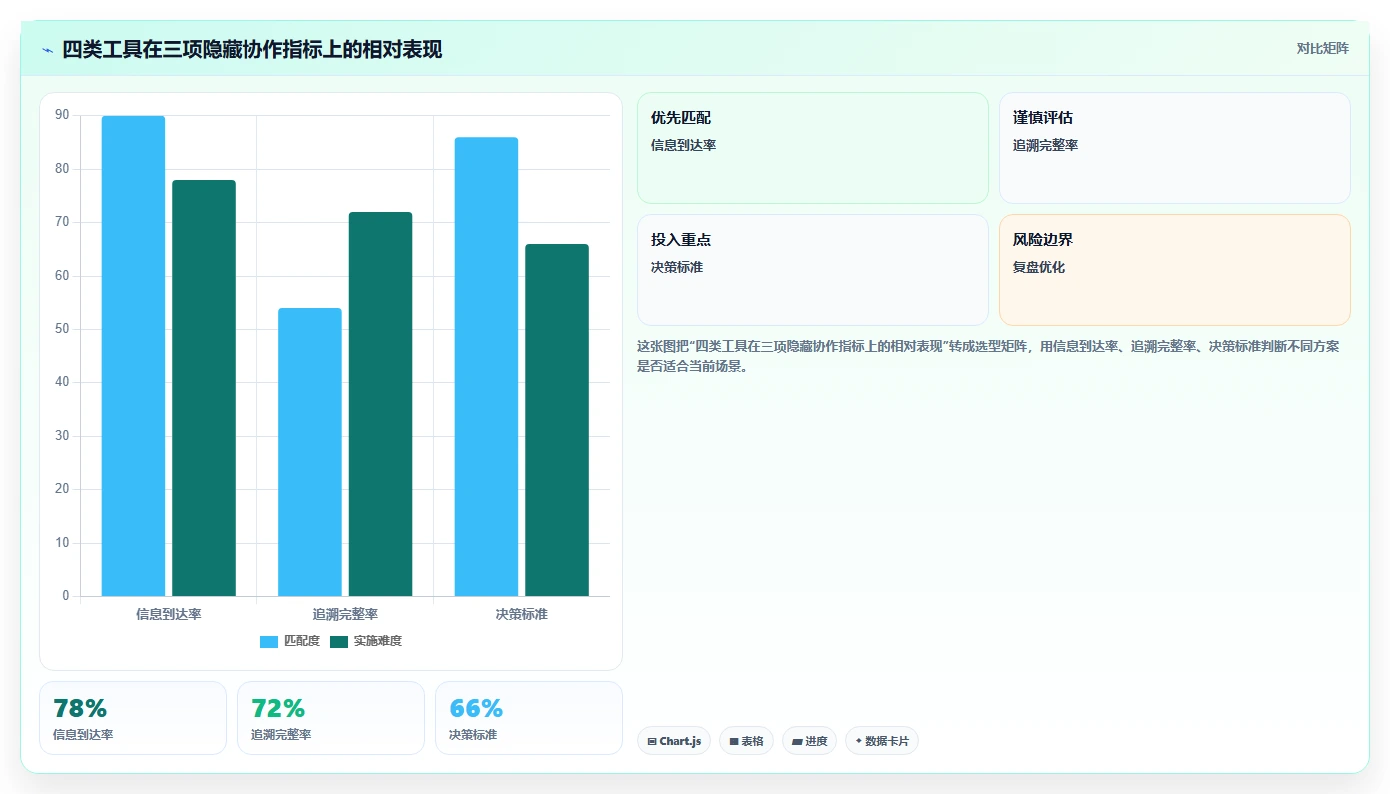Click the blue 匹配度 legend swatch

(x=269, y=642)
